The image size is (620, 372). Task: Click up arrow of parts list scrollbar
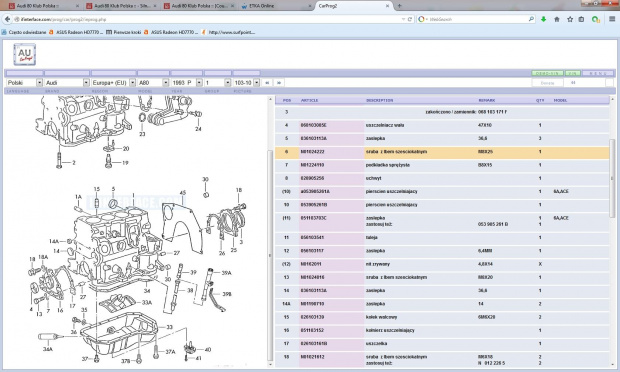pyautogui.click(x=612, y=100)
